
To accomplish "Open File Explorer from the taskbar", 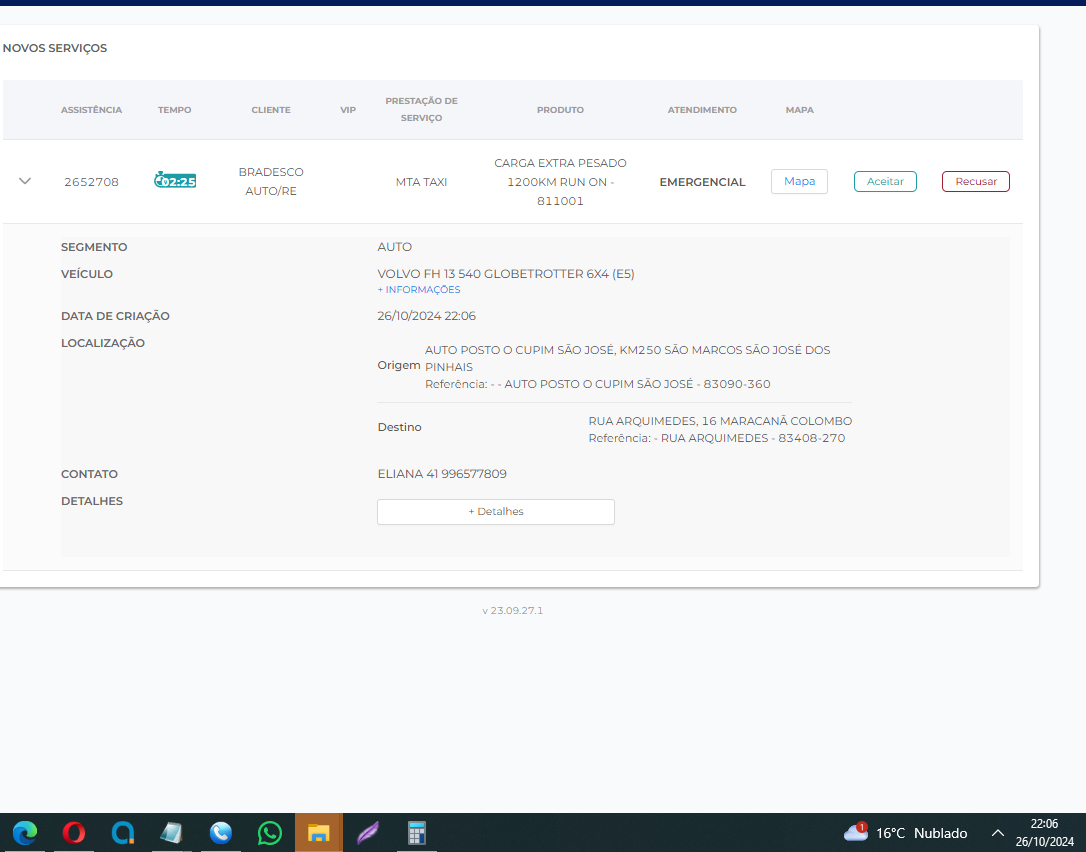I will point(319,833).
